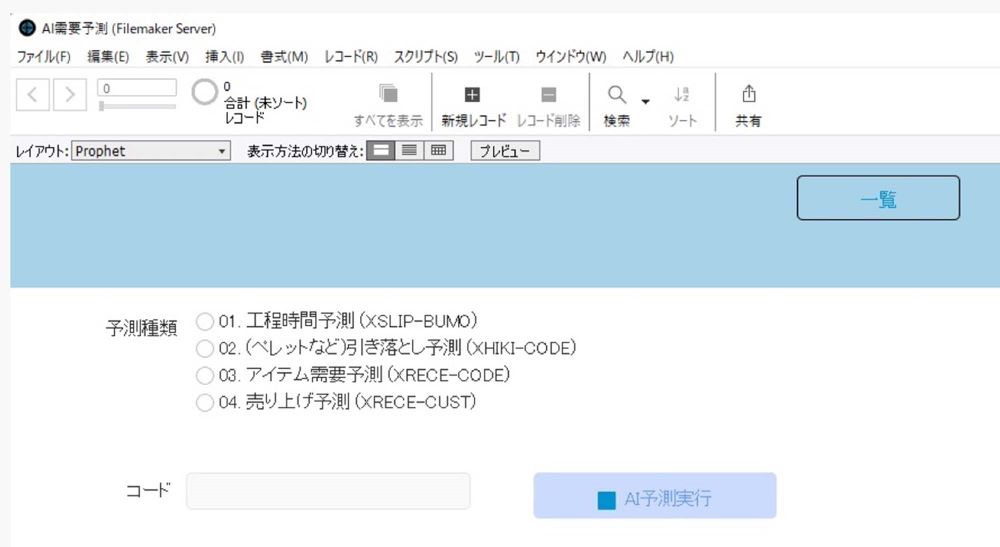Click the 予測種類 label
Viewport: 1000px width, 547px height.
pos(141,328)
